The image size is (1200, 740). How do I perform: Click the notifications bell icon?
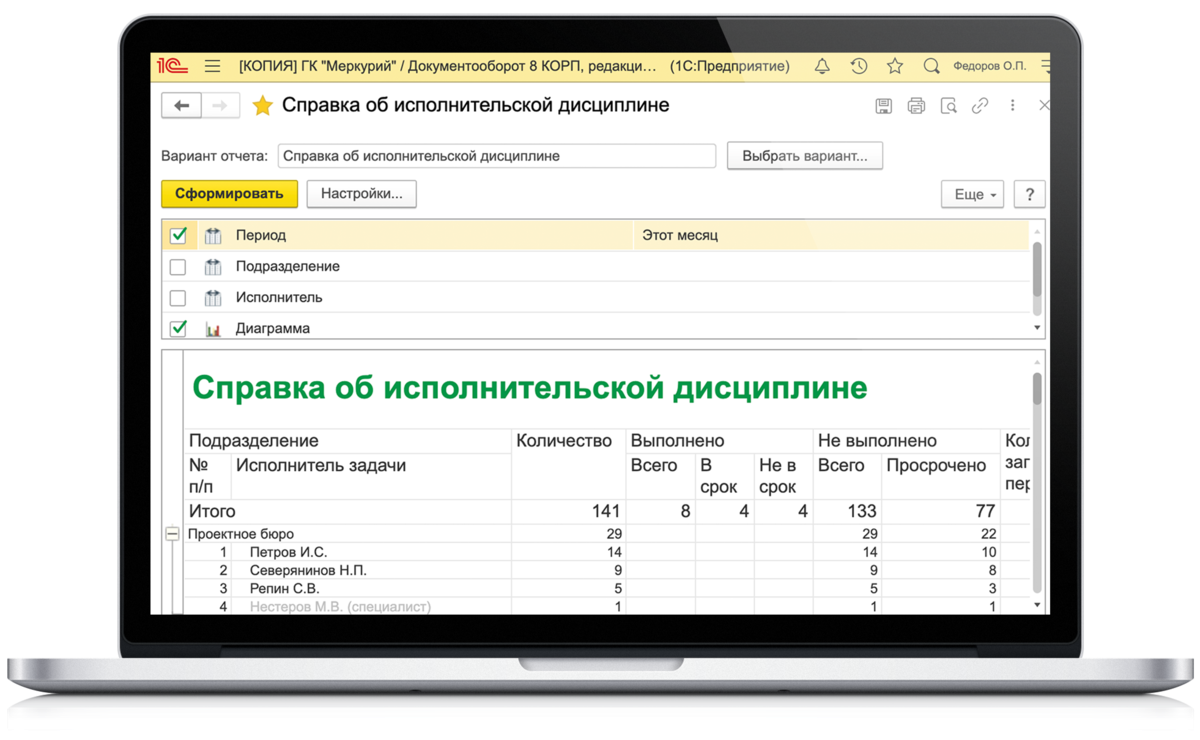[x=822, y=67]
